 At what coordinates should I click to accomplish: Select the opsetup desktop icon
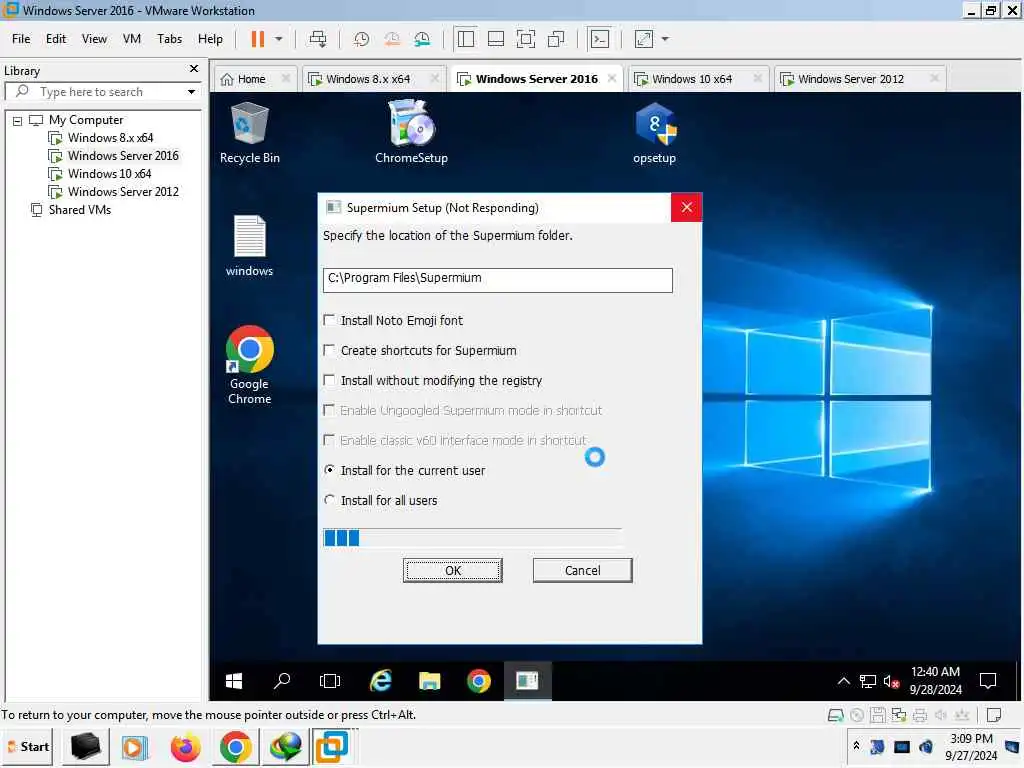654,133
